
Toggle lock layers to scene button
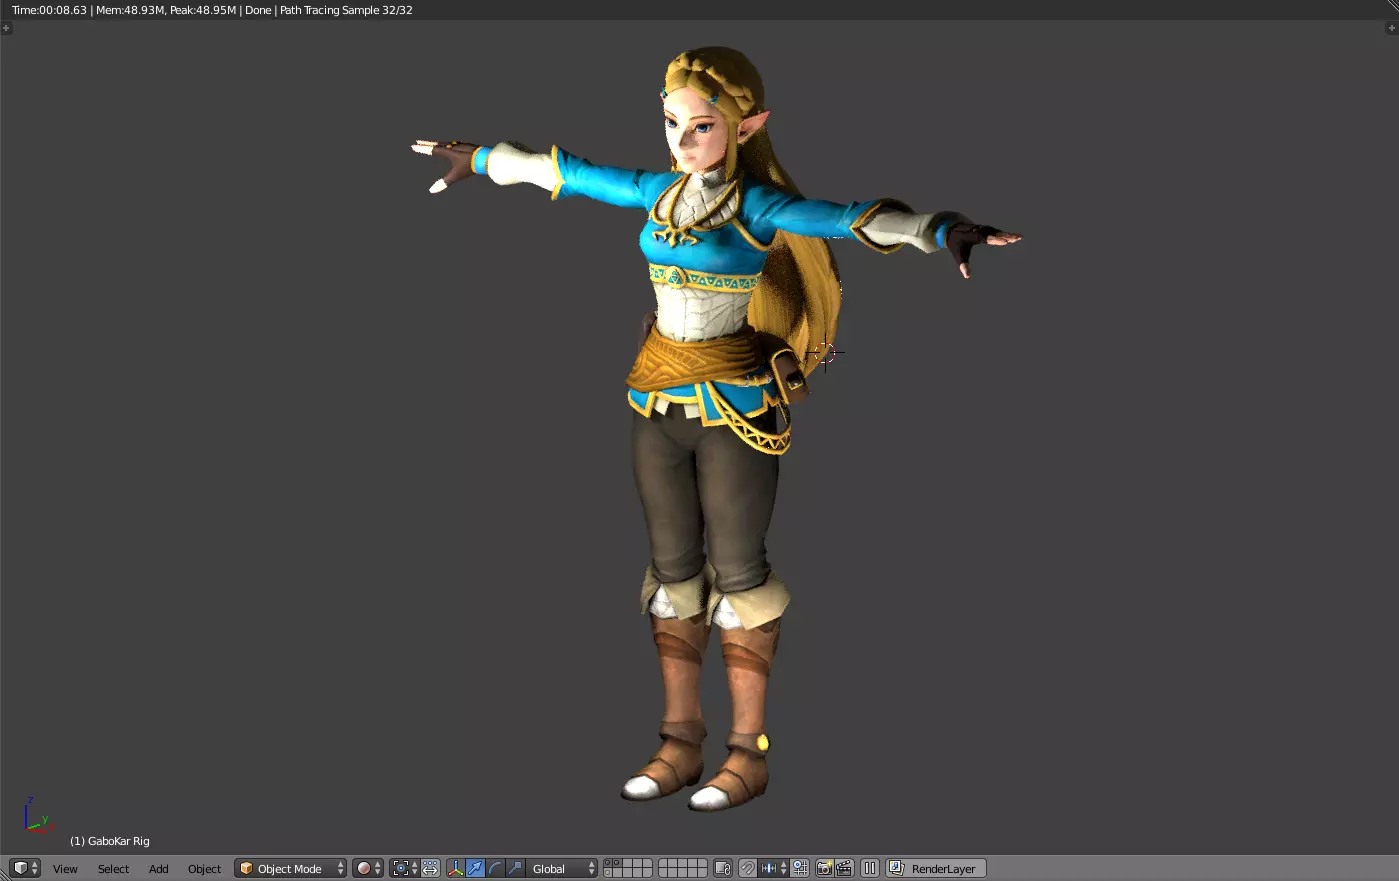pos(722,868)
